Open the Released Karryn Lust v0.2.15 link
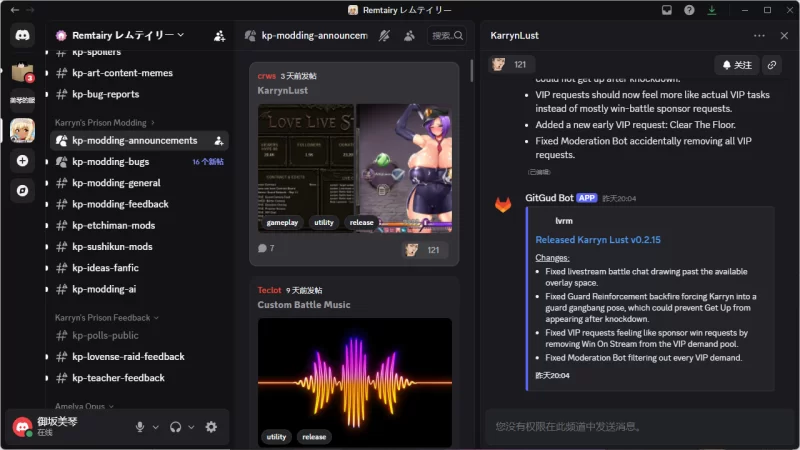This screenshot has height=450, width=800. click(x=597, y=240)
